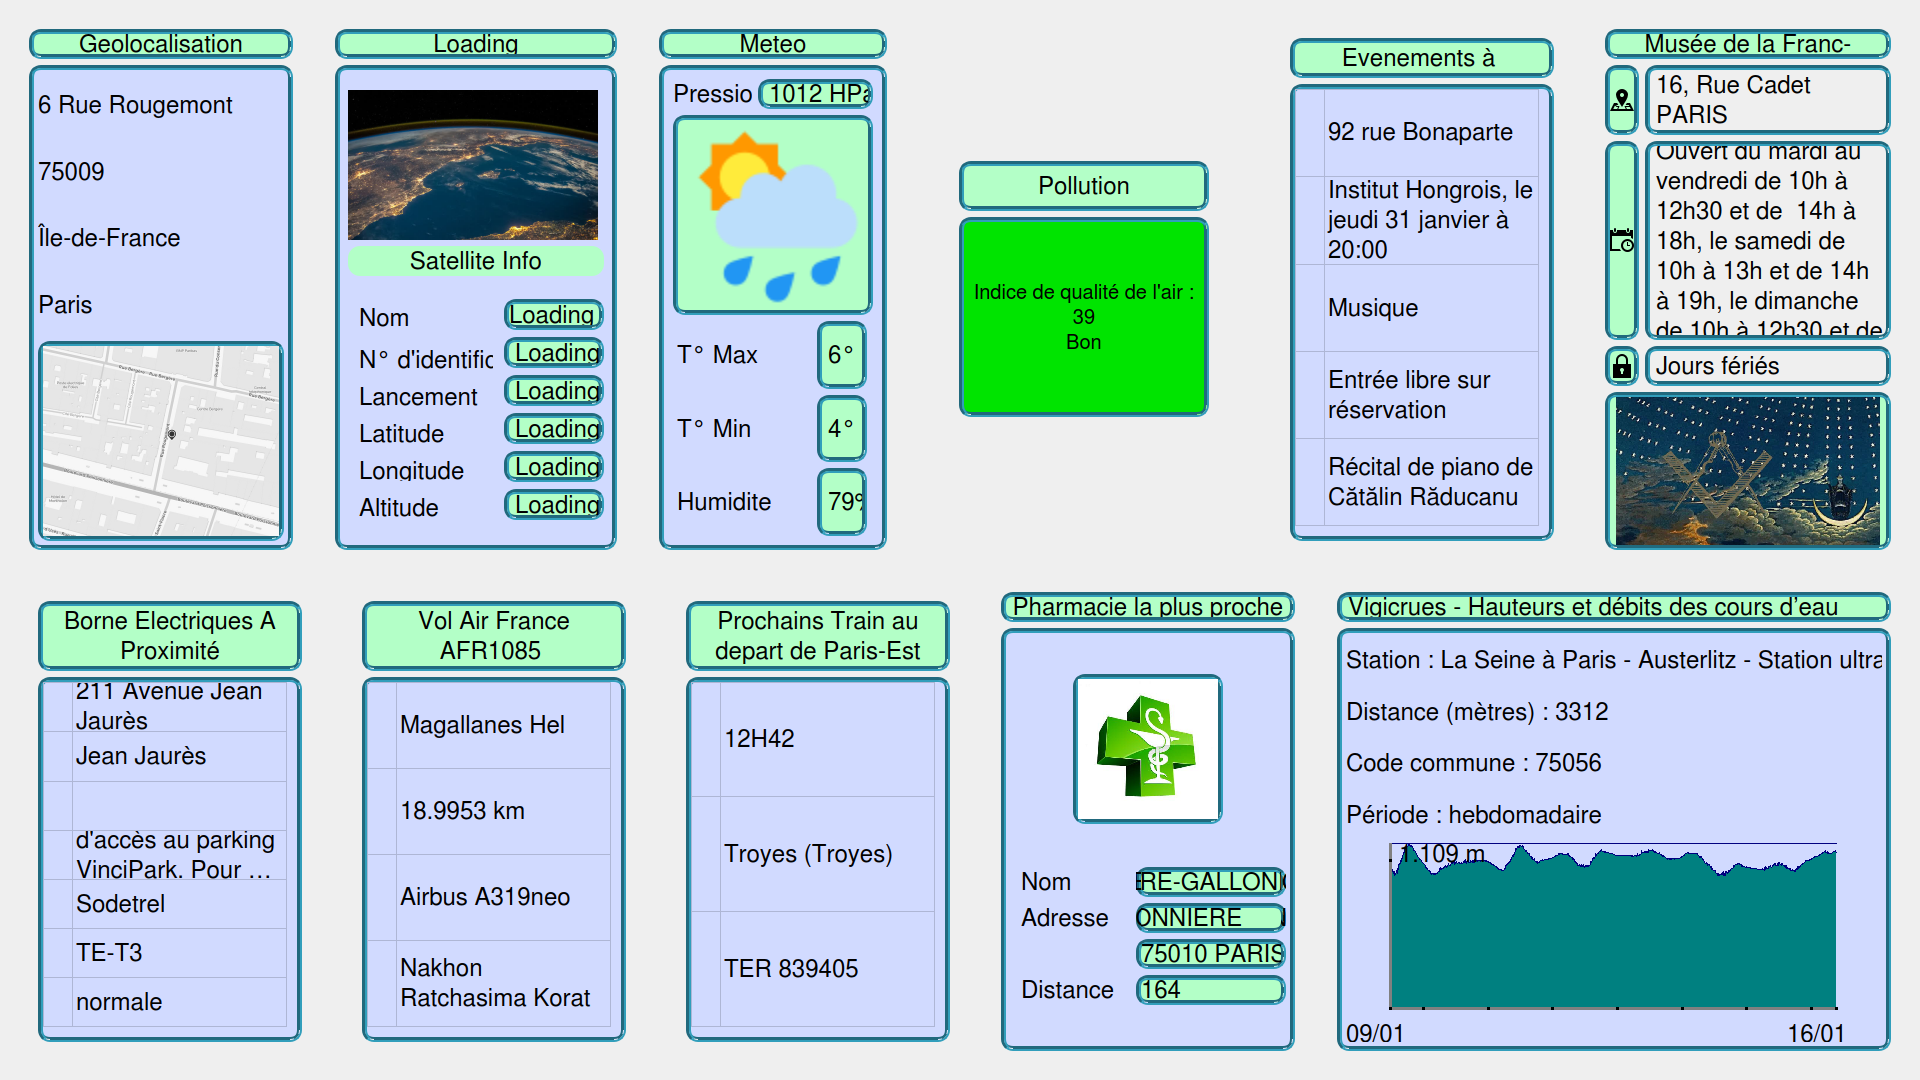Click the T° Max 6° value
This screenshot has height=1080, width=1920.
tap(841, 355)
